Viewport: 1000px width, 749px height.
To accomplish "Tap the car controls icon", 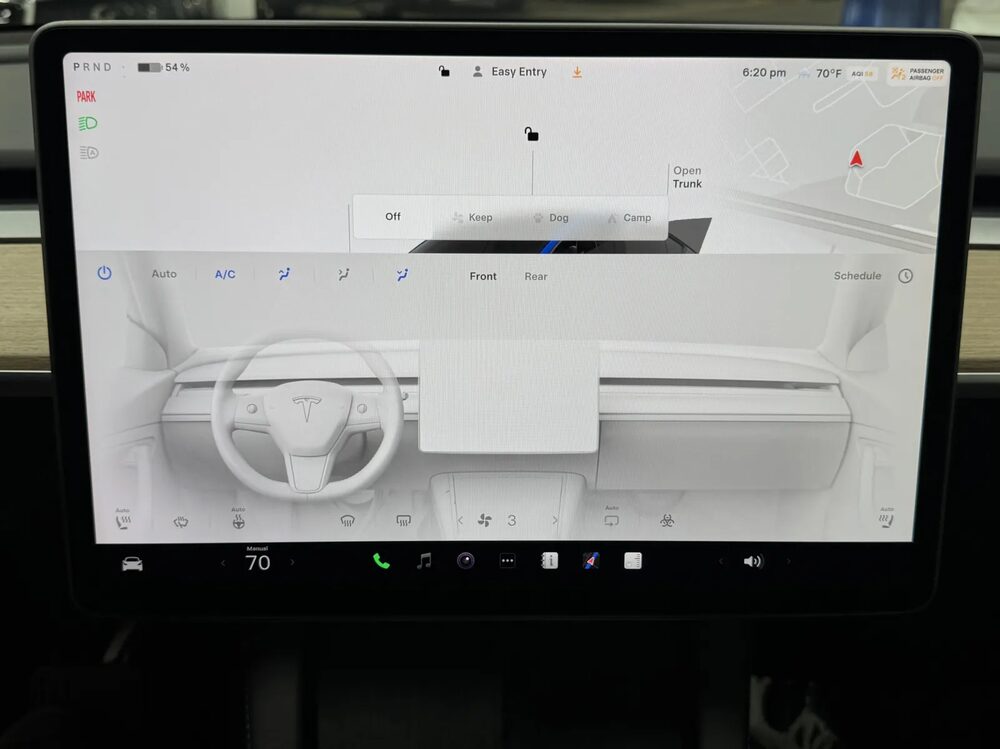I will (x=132, y=563).
